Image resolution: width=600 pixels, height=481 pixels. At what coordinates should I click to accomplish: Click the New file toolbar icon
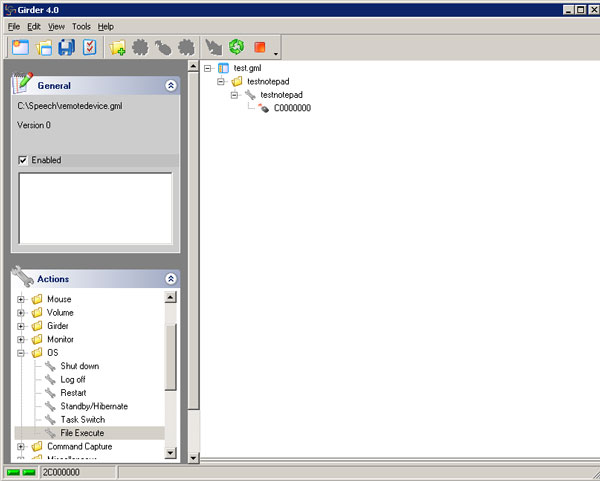pyautogui.click(x=21, y=47)
